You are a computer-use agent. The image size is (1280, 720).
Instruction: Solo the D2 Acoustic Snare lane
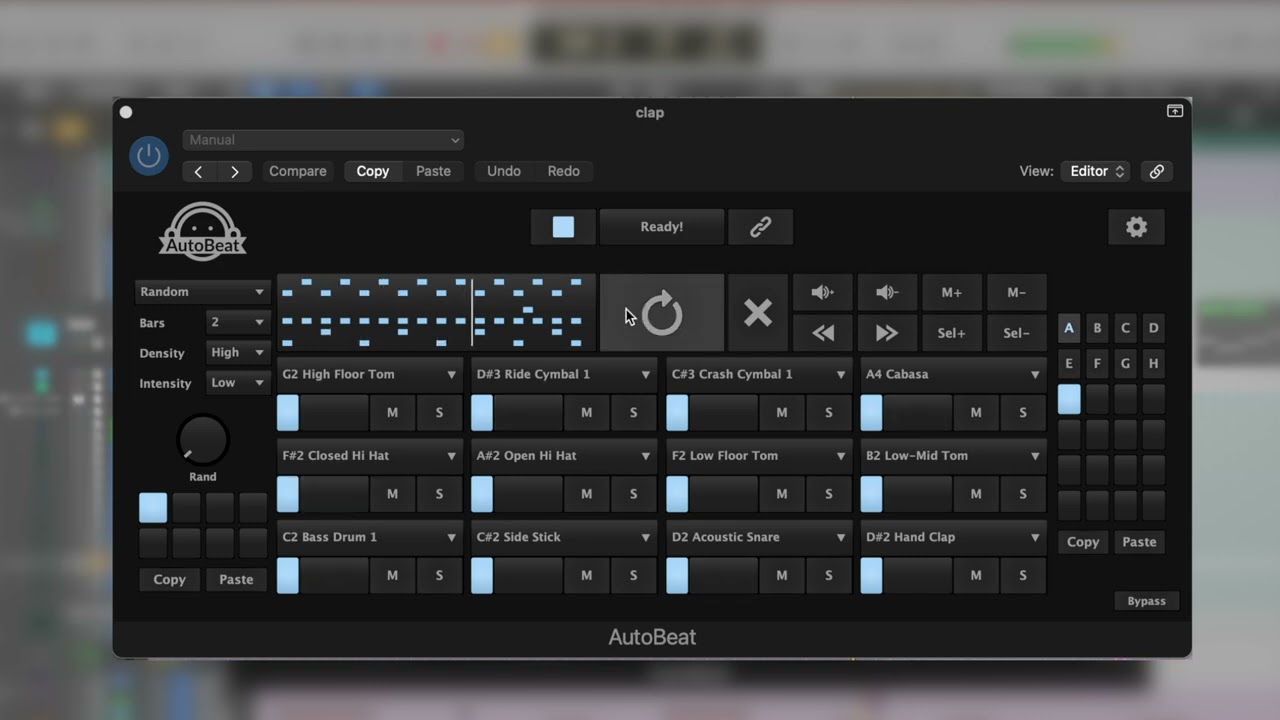828,575
